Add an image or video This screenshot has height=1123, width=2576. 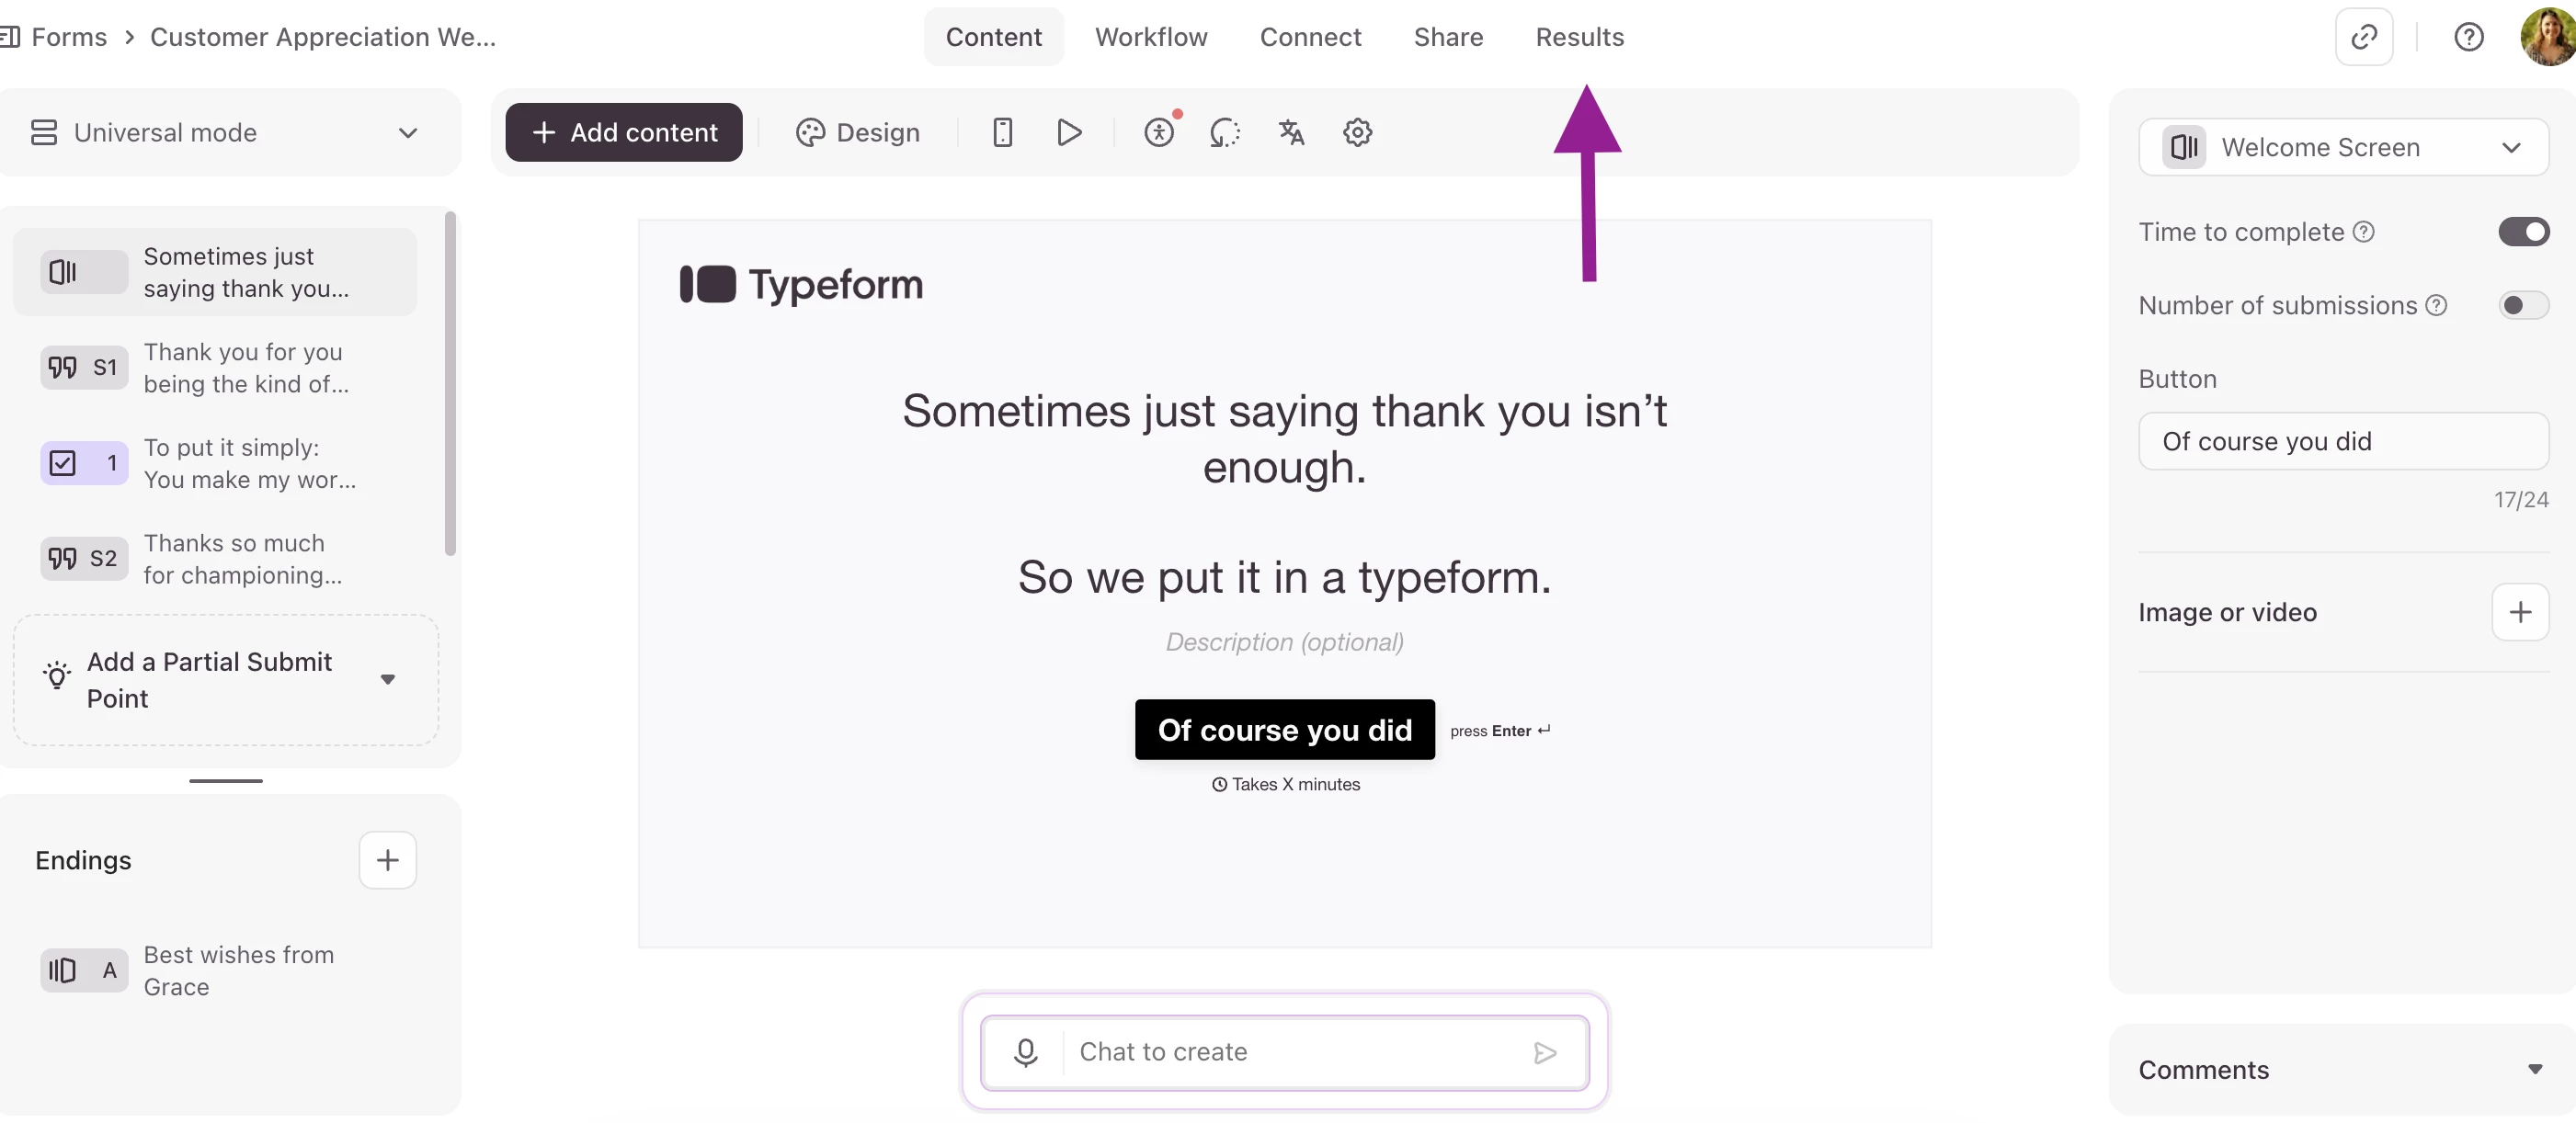coord(2519,612)
